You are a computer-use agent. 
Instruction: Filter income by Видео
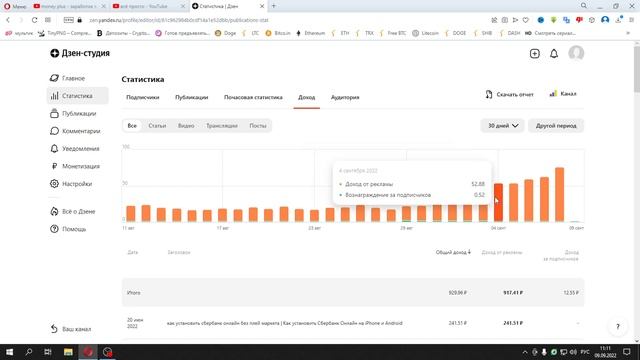tap(186, 126)
